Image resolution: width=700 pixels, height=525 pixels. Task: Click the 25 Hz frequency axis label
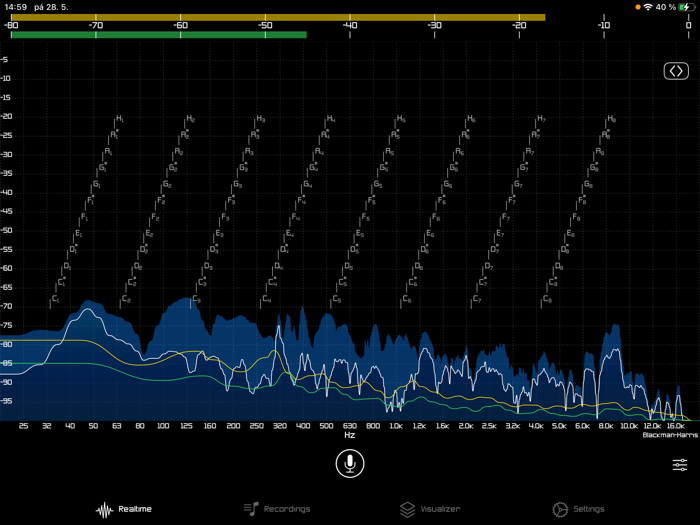(x=23, y=426)
